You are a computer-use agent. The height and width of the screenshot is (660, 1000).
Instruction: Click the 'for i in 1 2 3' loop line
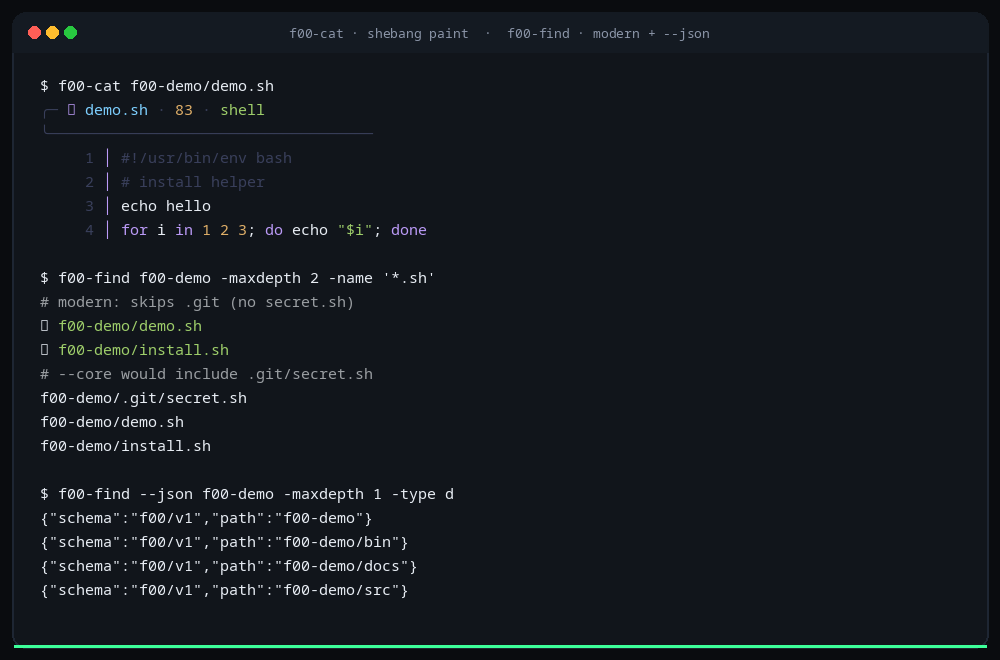coord(274,230)
